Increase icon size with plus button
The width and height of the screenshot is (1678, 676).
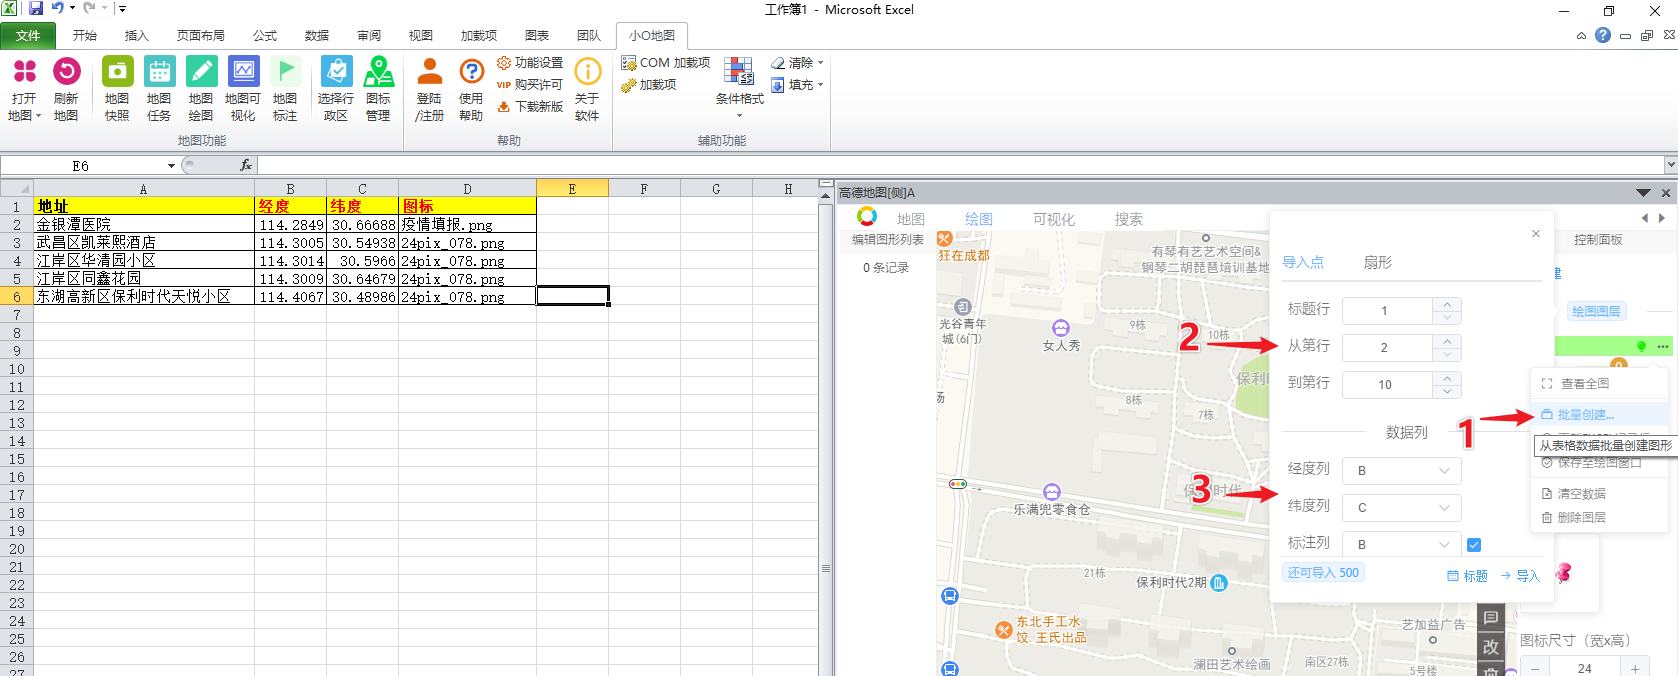(x=1635, y=668)
